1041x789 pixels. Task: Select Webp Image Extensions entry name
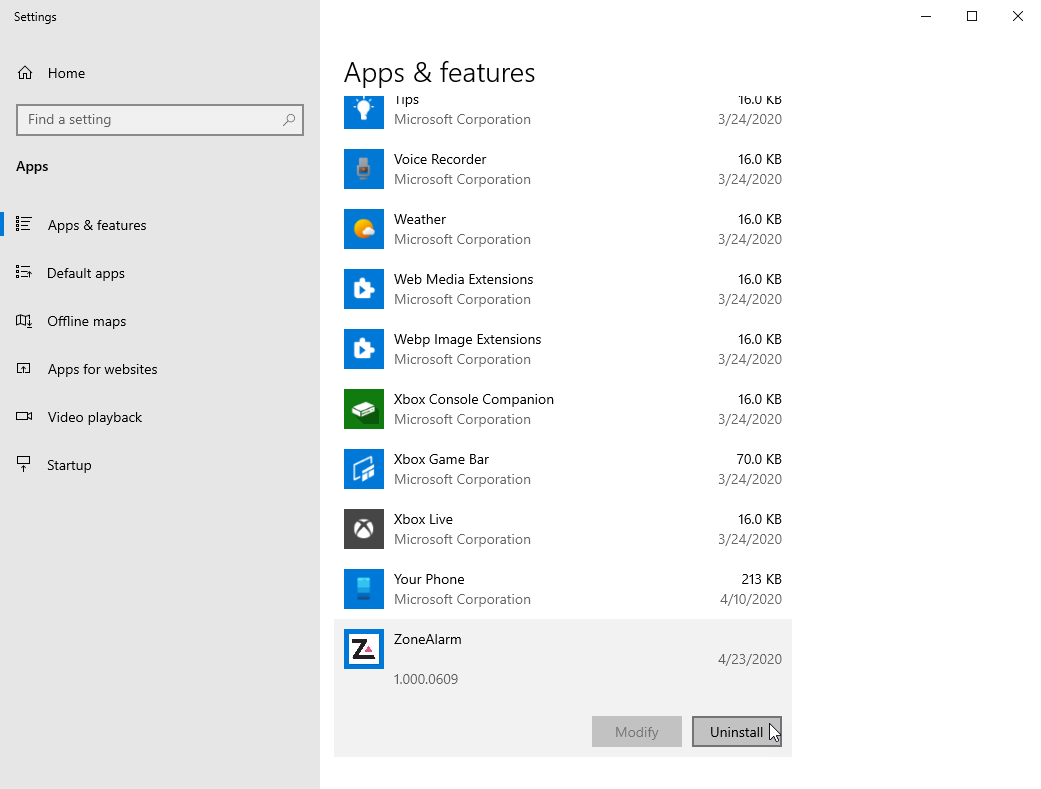[467, 339]
